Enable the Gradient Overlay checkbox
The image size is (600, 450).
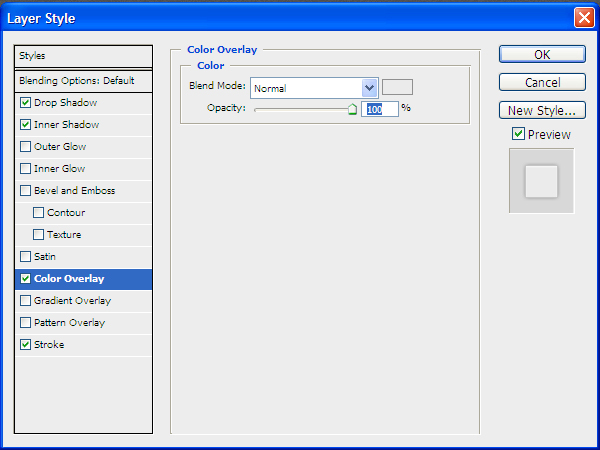point(26,300)
